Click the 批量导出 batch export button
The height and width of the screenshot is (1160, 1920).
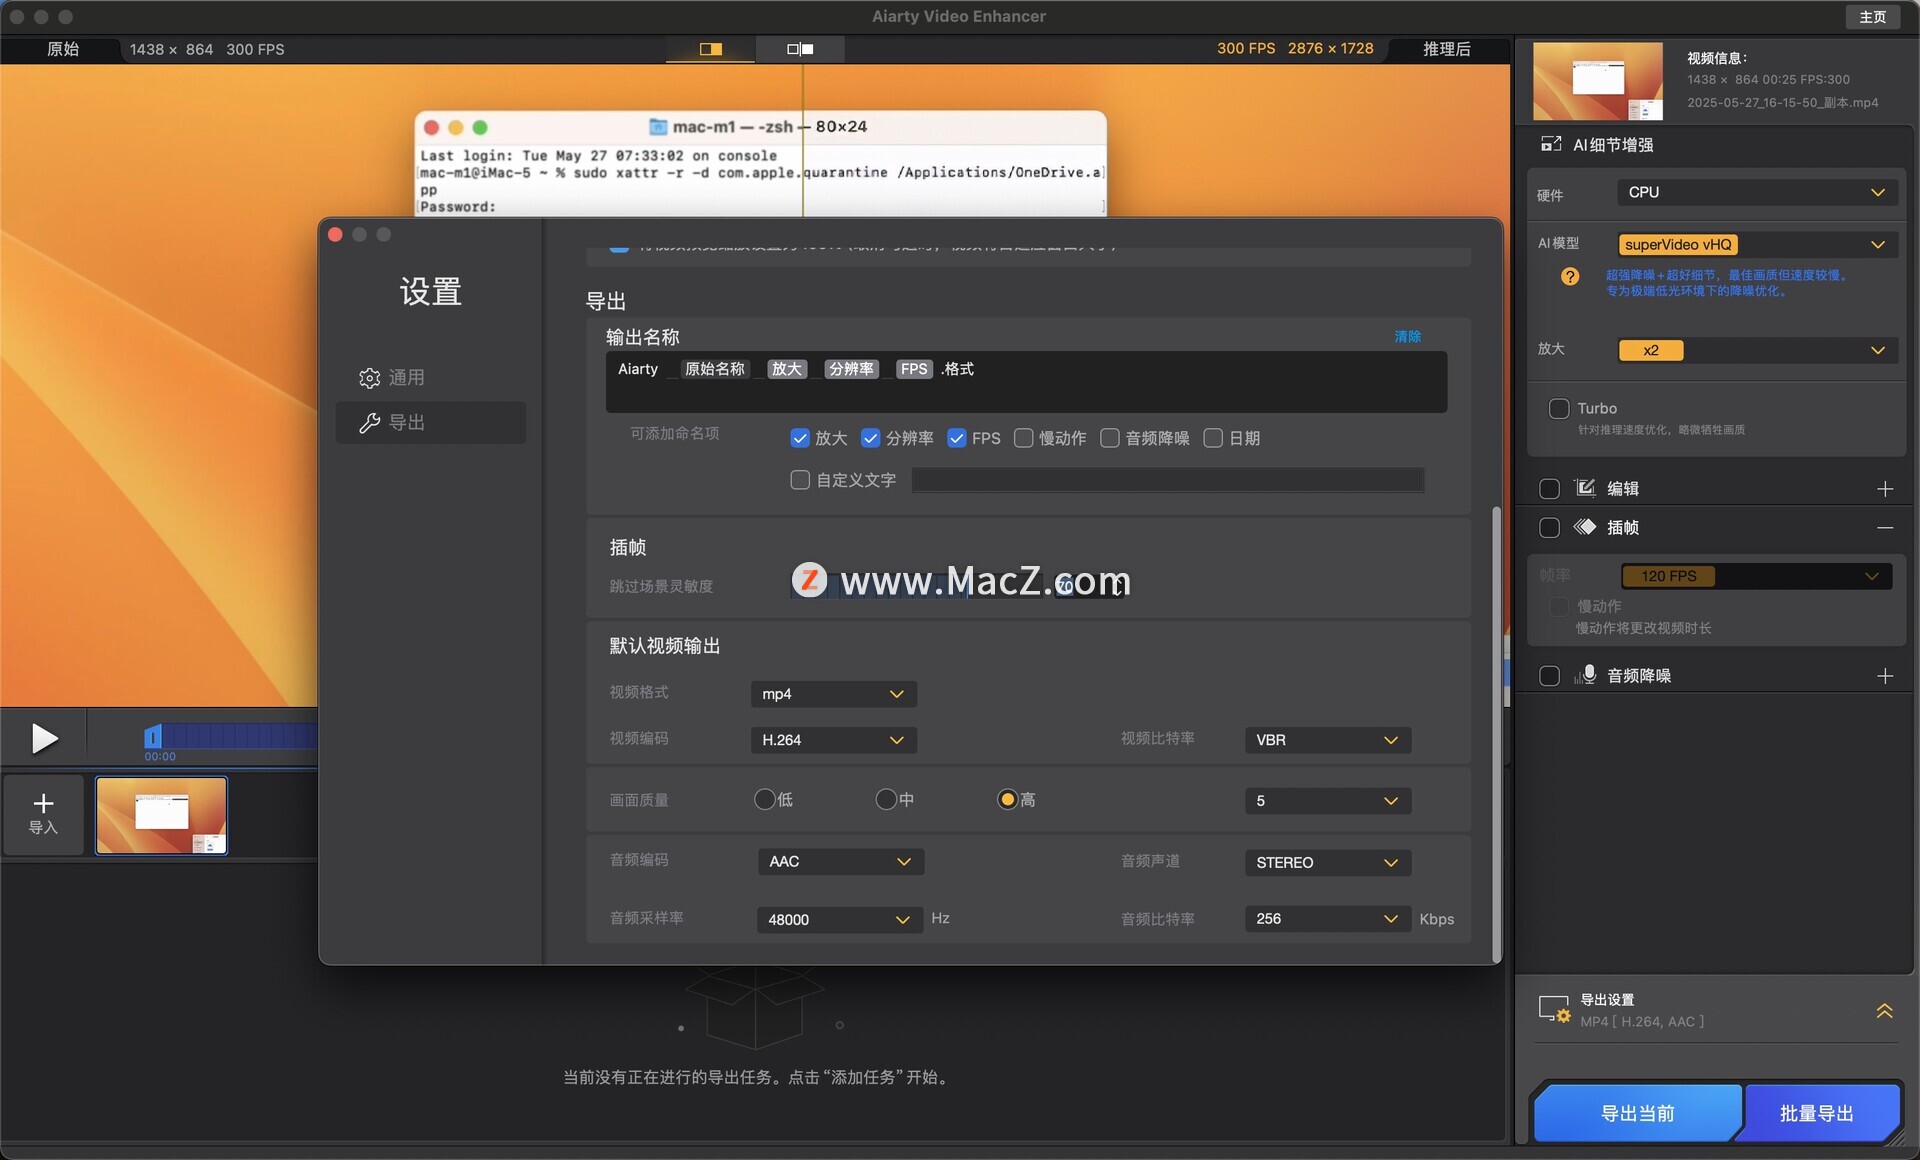[1817, 1113]
